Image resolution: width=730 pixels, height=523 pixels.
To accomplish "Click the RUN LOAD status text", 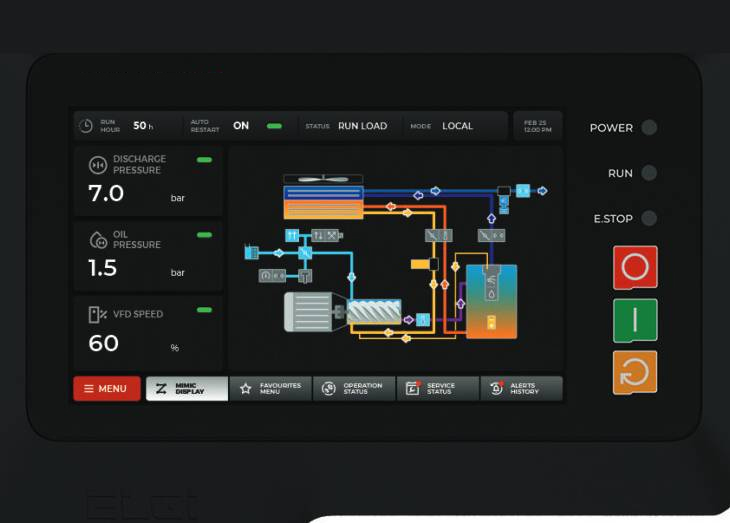I will pyautogui.click(x=363, y=126).
